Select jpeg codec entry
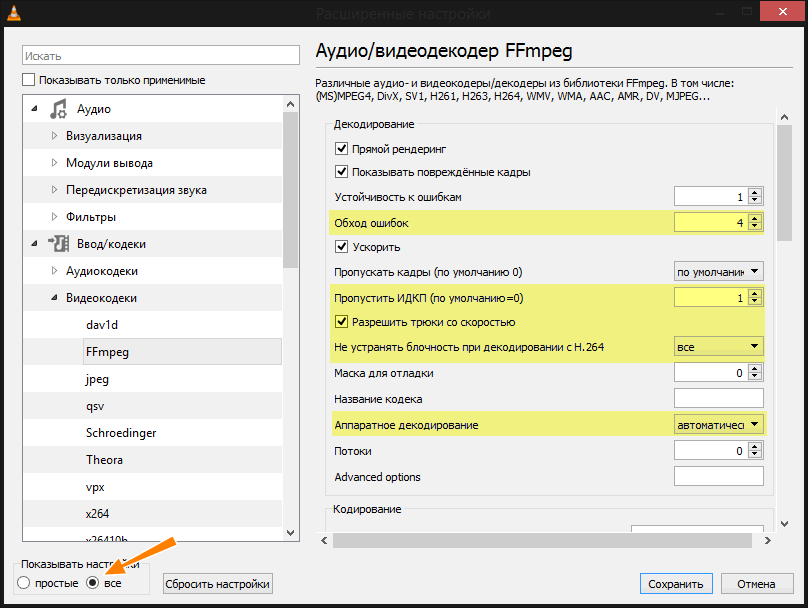This screenshot has height=608, width=808. point(97,379)
